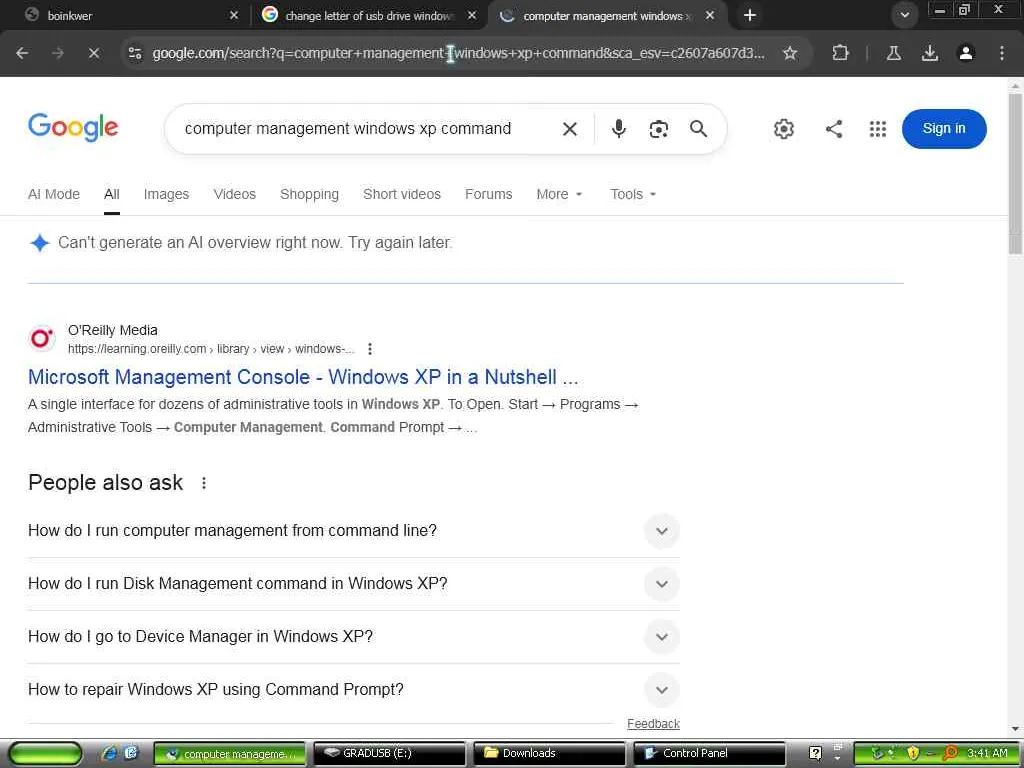Open GRADUSB (E:) taskbar window

(x=390, y=753)
